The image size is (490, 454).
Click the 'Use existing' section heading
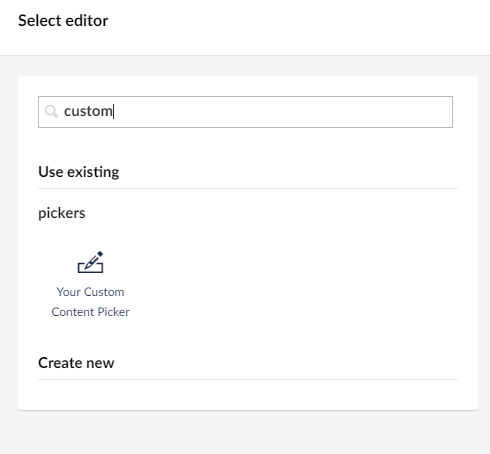[x=79, y=172]
